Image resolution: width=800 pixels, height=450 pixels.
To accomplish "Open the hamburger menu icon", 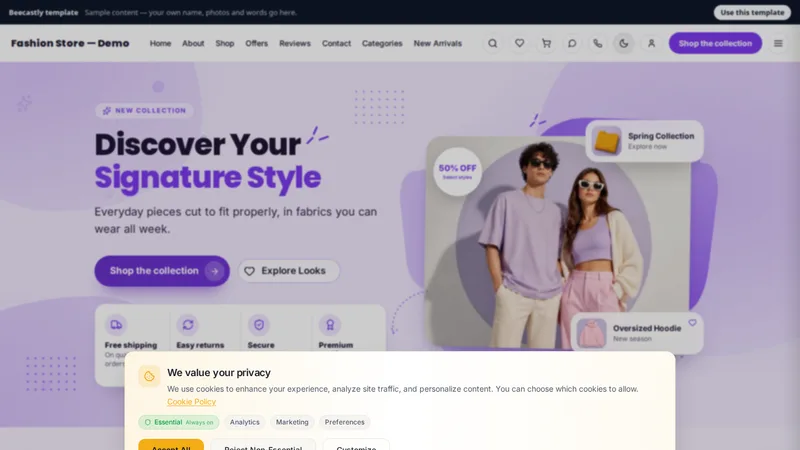I will click(x=778, y=43).
